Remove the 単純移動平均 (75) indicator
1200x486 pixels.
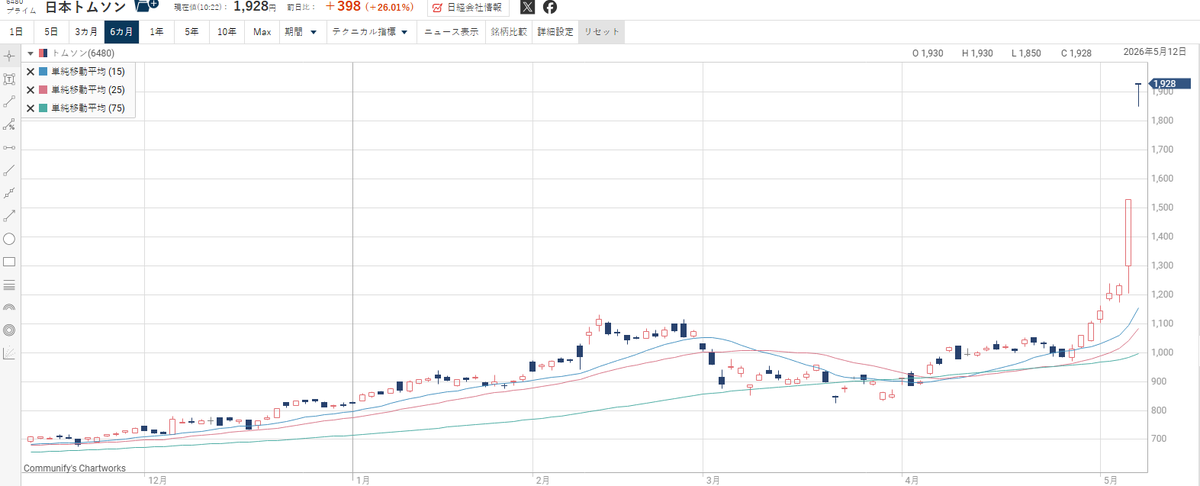coord(30,108)
